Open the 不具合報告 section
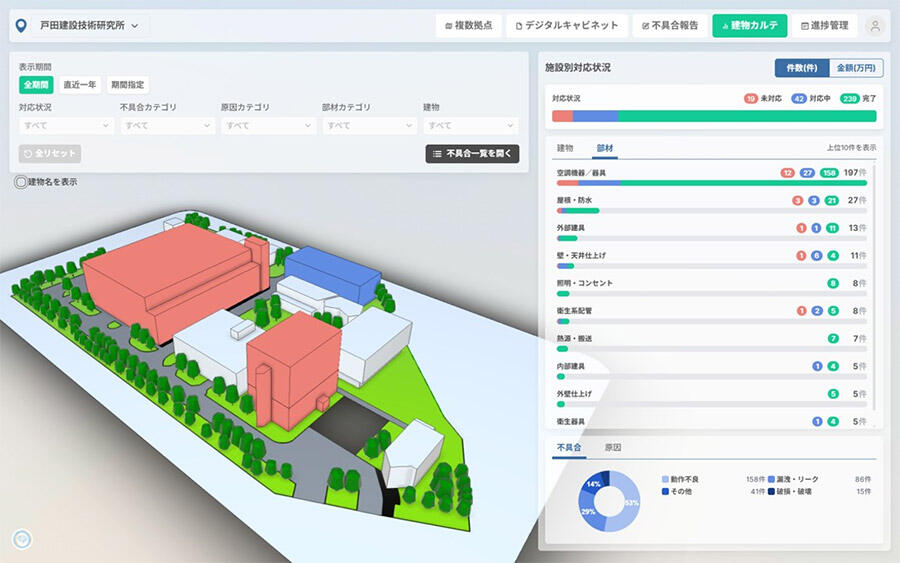Viewport: 900px width, 563px height. point(670,26)
